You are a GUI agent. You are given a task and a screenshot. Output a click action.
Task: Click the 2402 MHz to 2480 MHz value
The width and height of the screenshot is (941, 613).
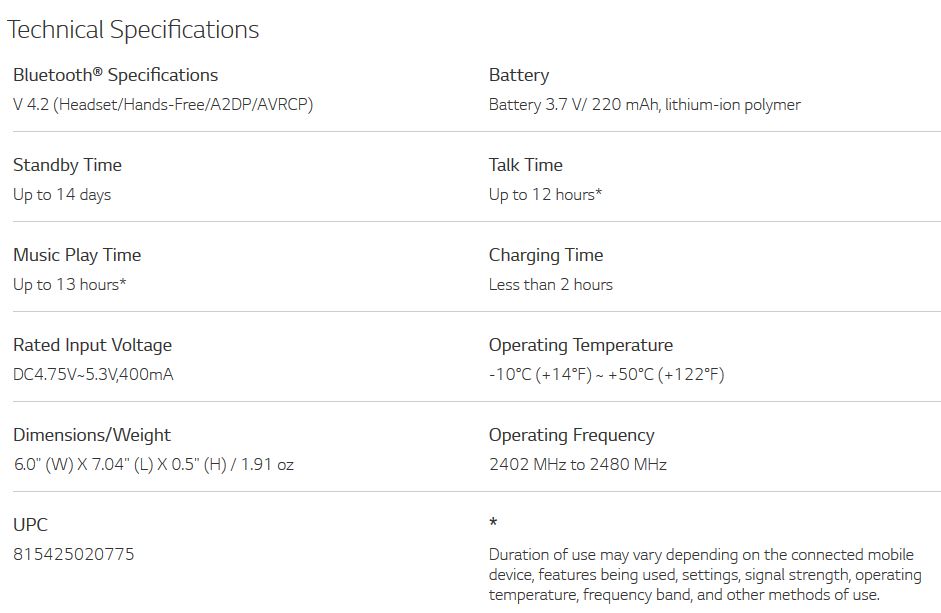point(577,464)
